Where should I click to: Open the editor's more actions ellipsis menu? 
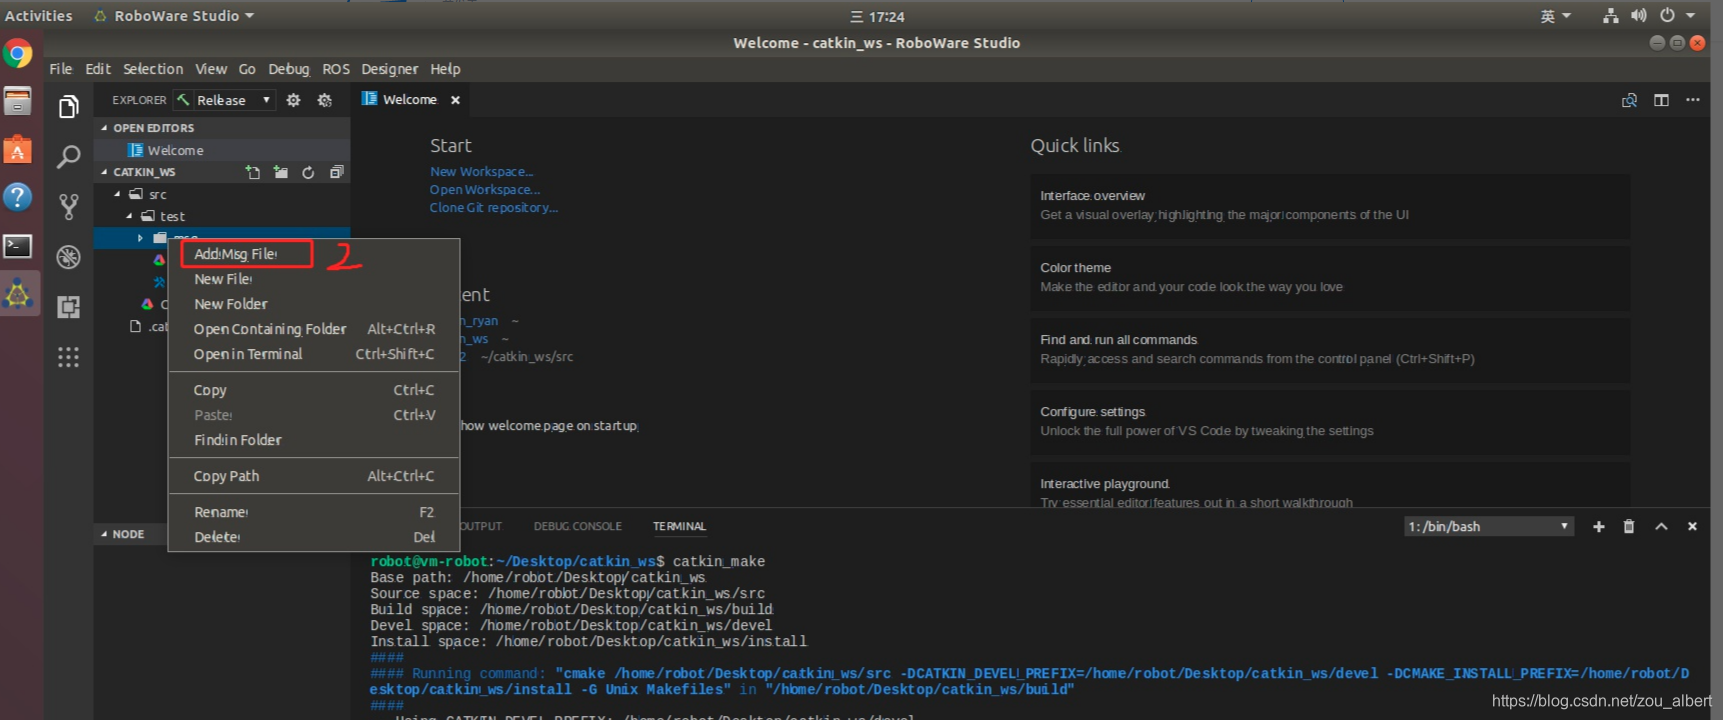click(1692, 100)
